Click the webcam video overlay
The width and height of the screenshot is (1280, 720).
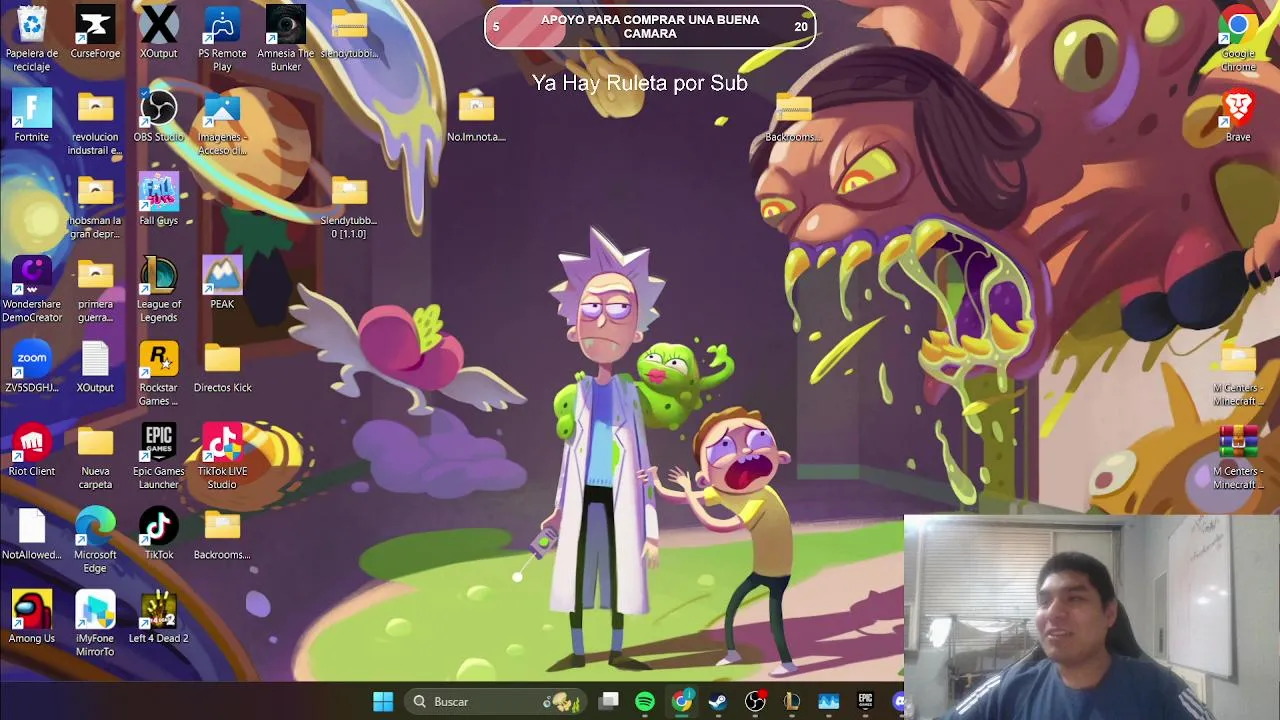click(x=1091, y=617)
